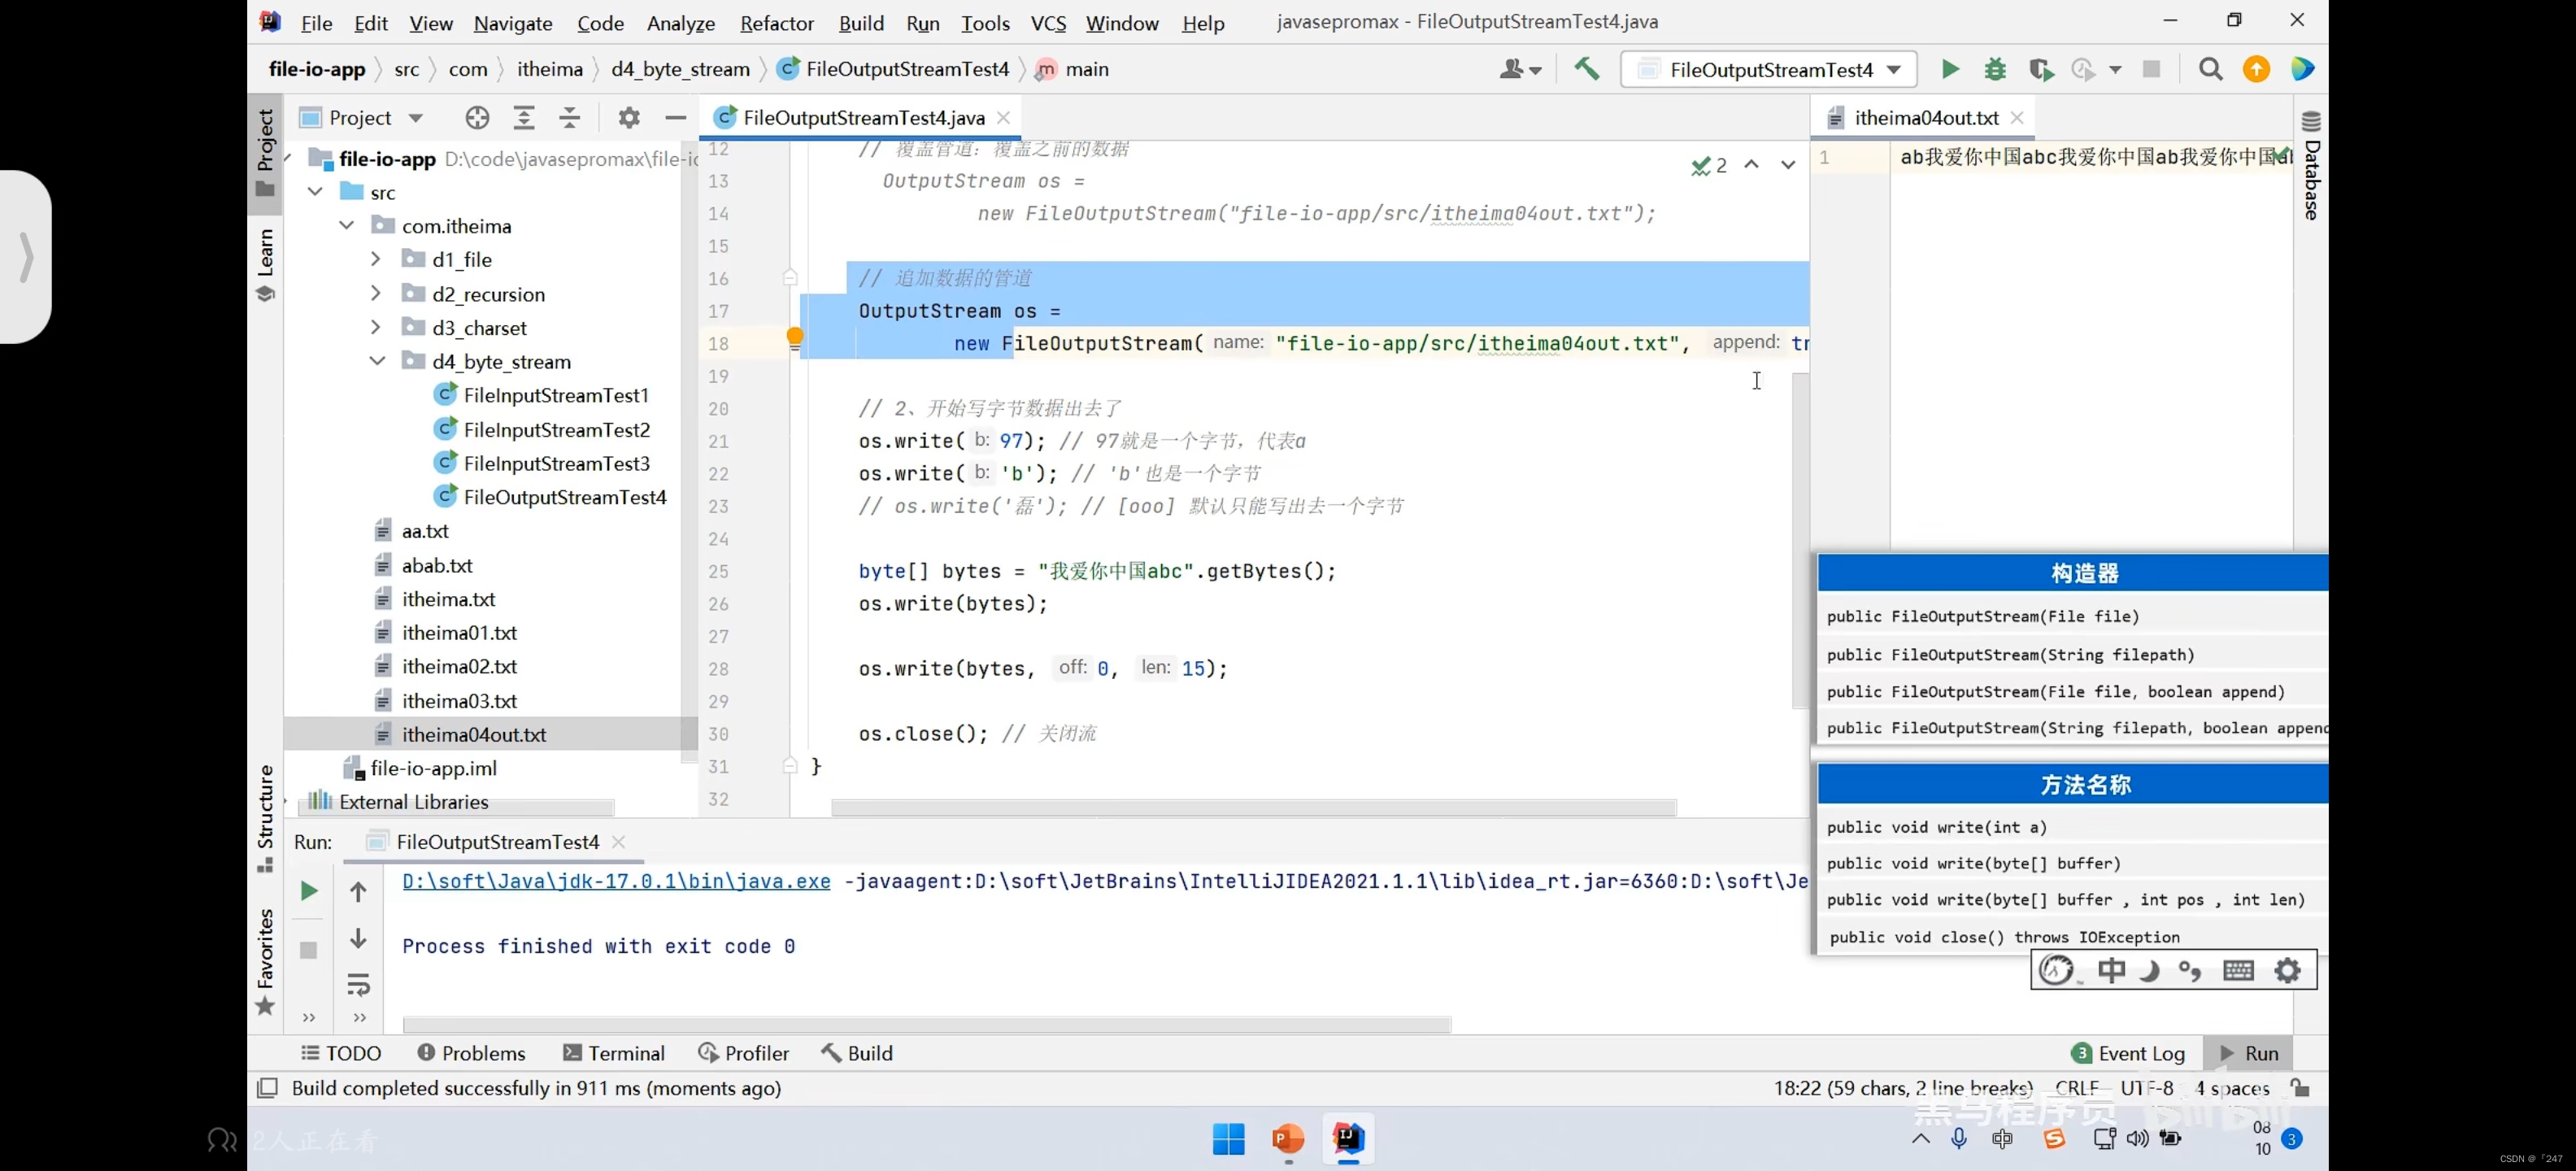Collapse d4_byte_stream package
The image size is (2576, 1171).
point(377,361)
